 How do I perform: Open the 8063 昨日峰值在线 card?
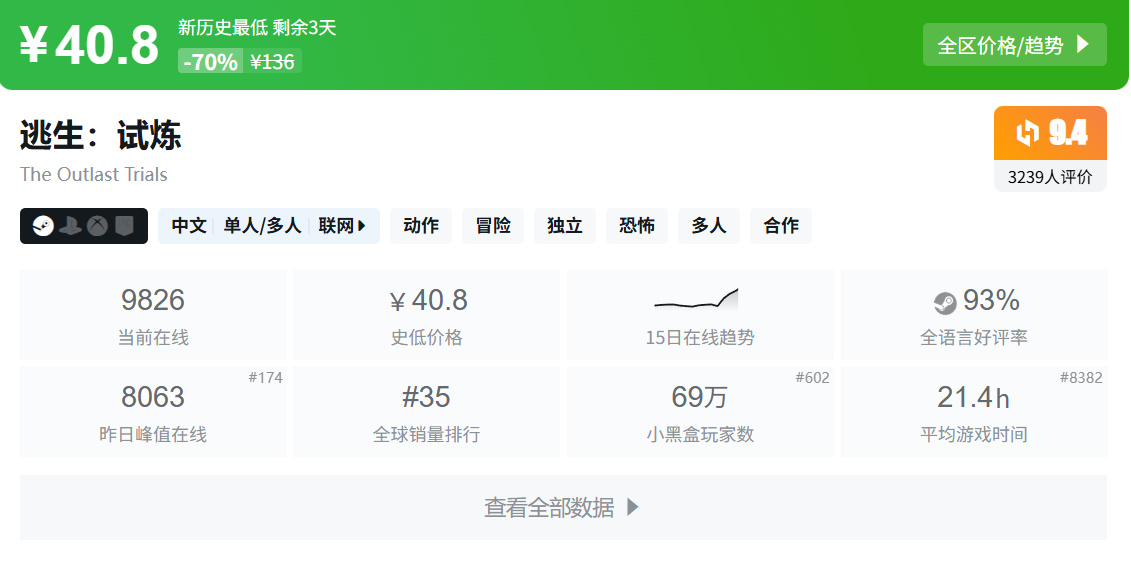coord(153,412)
